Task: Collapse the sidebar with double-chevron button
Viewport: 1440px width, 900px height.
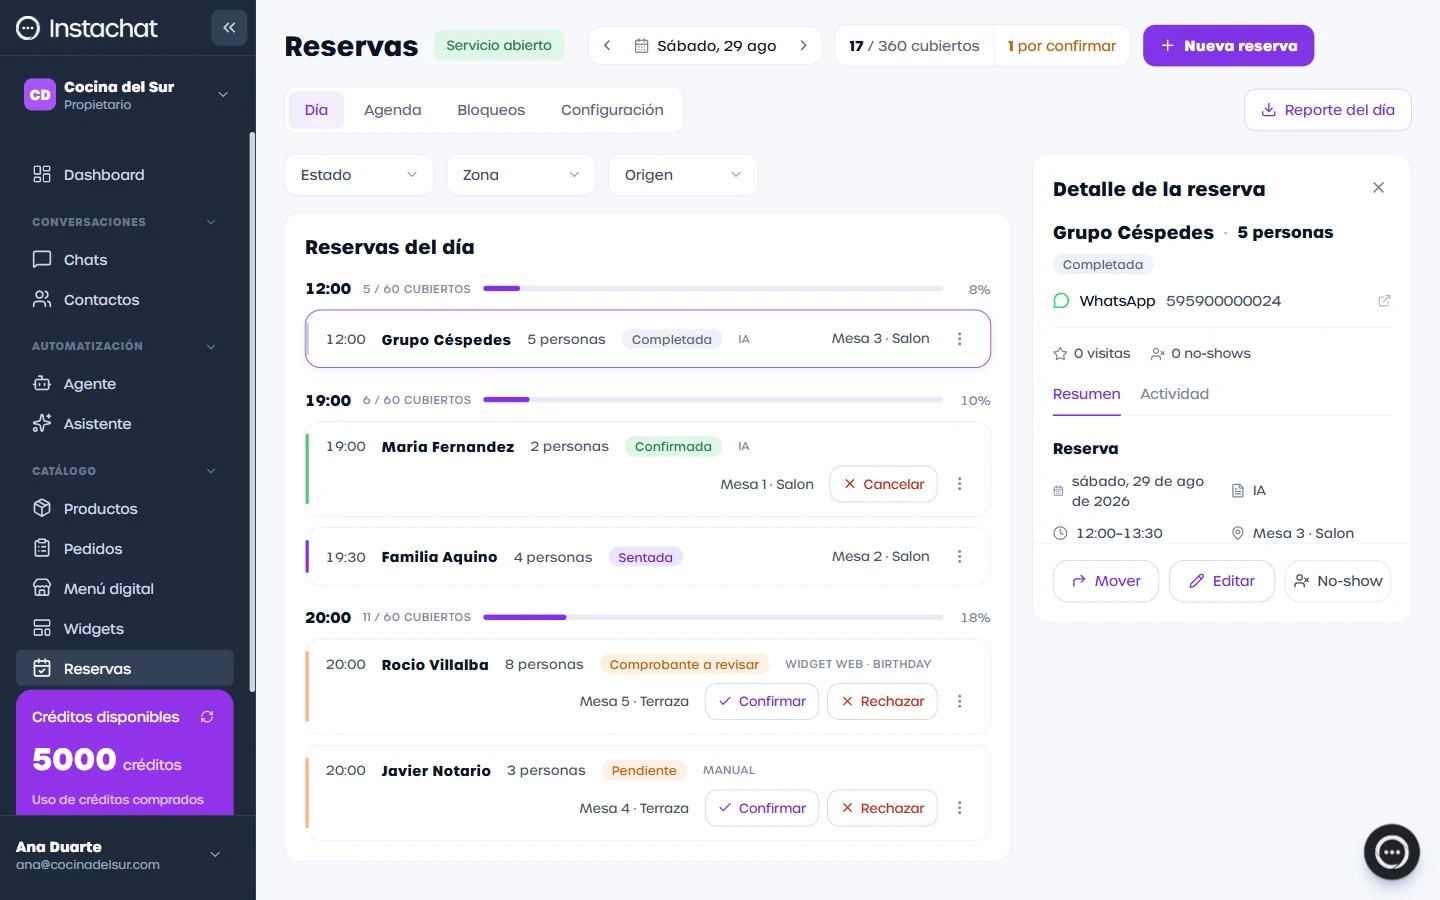Action: pos(229,28)
